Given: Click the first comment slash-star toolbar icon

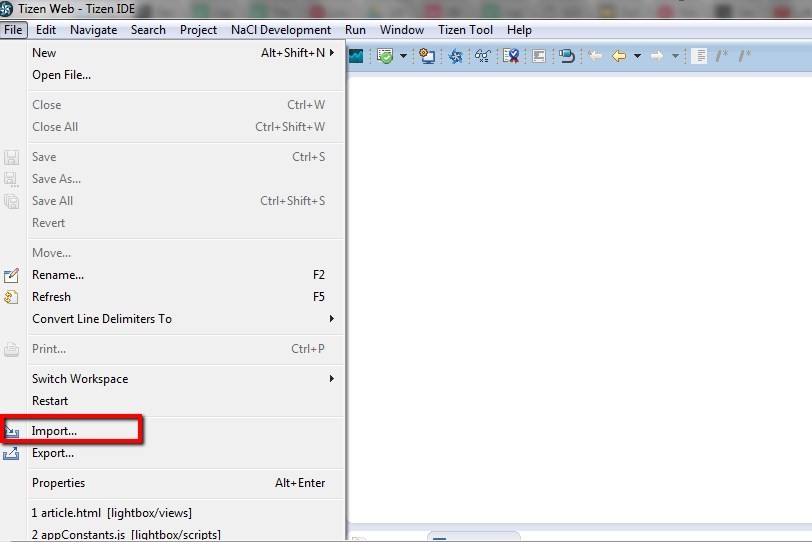Looking at the screenshot, I should click(722, 55).
